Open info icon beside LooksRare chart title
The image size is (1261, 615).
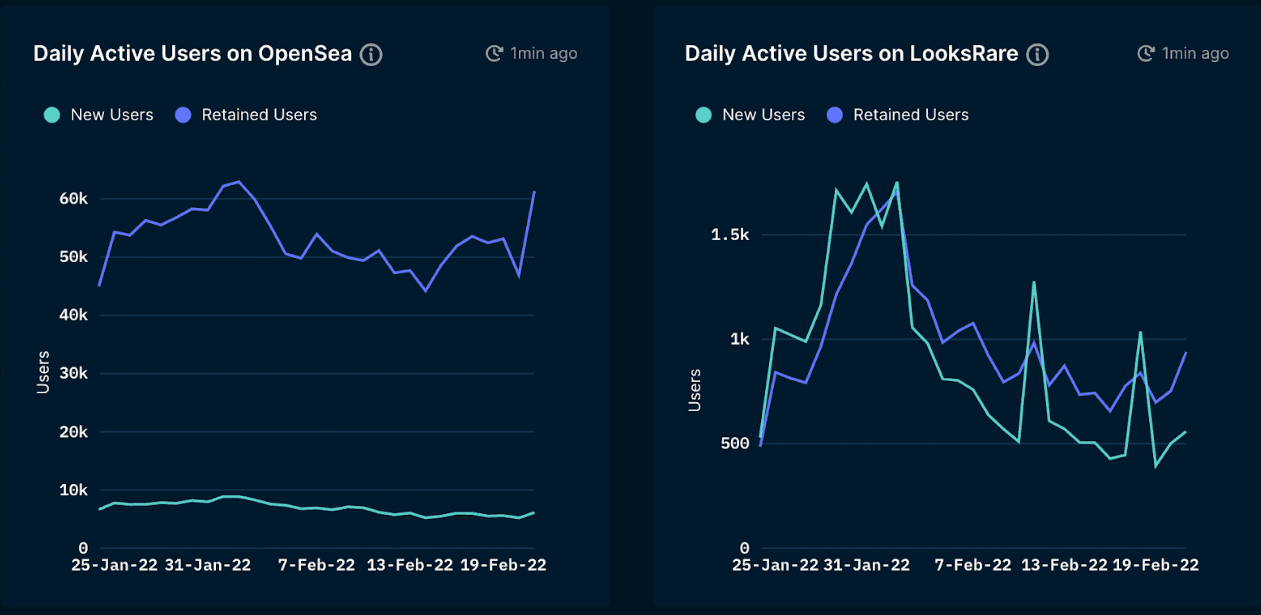(x=1038, y=54)
